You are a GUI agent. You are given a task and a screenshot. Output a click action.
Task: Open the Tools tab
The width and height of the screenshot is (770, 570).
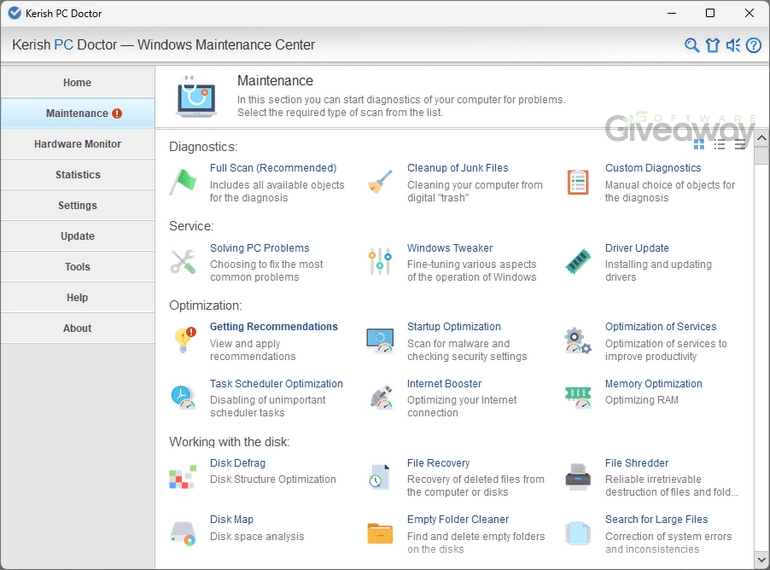pos(77,267)
